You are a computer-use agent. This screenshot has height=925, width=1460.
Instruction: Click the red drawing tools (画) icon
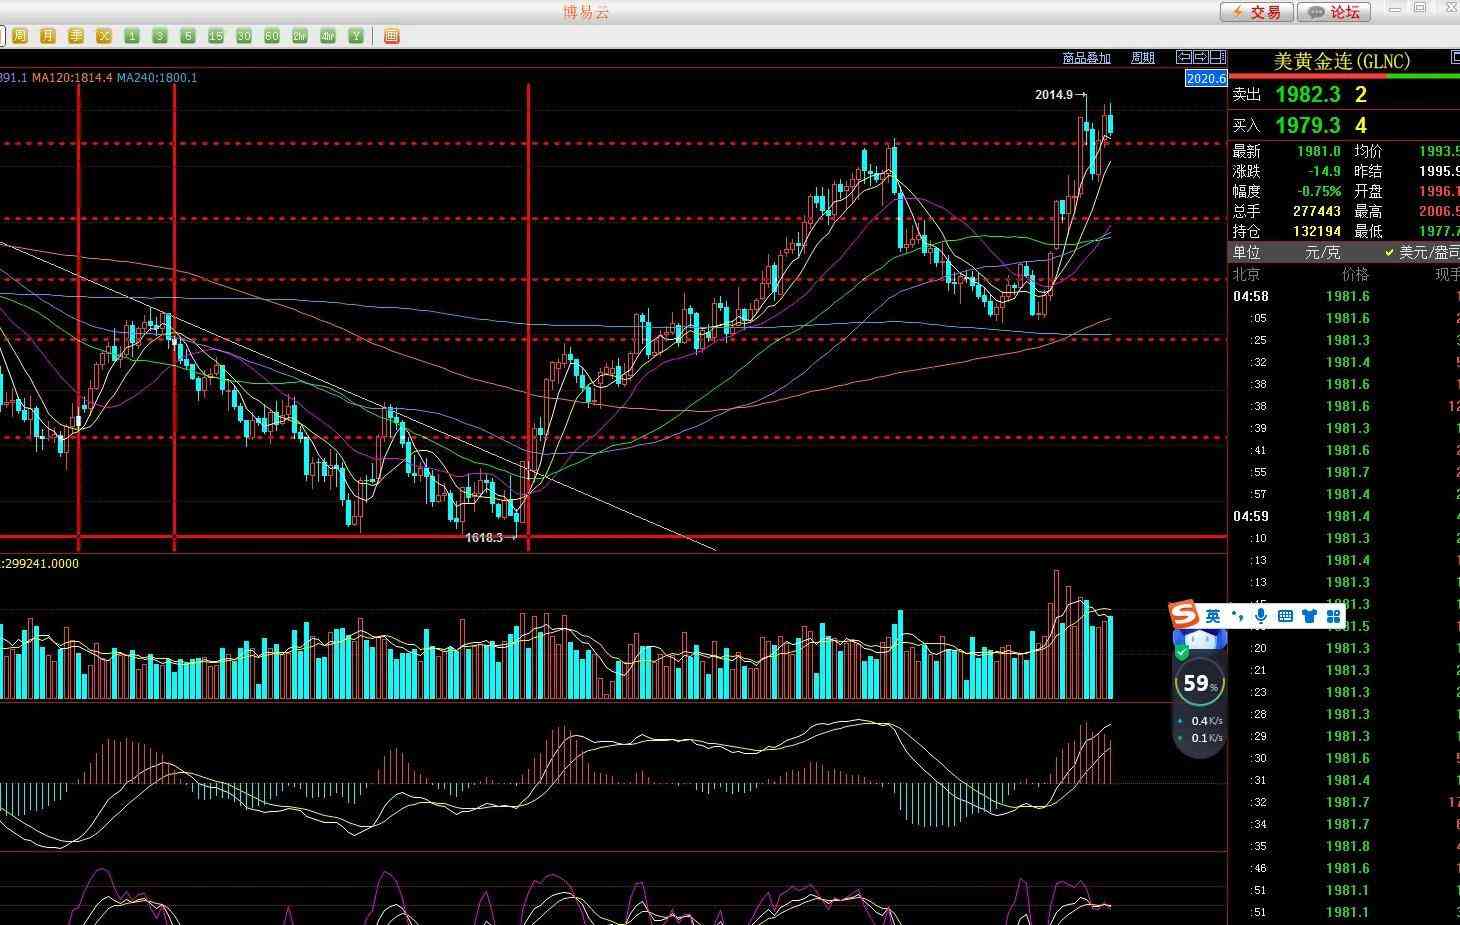(391, 36)
